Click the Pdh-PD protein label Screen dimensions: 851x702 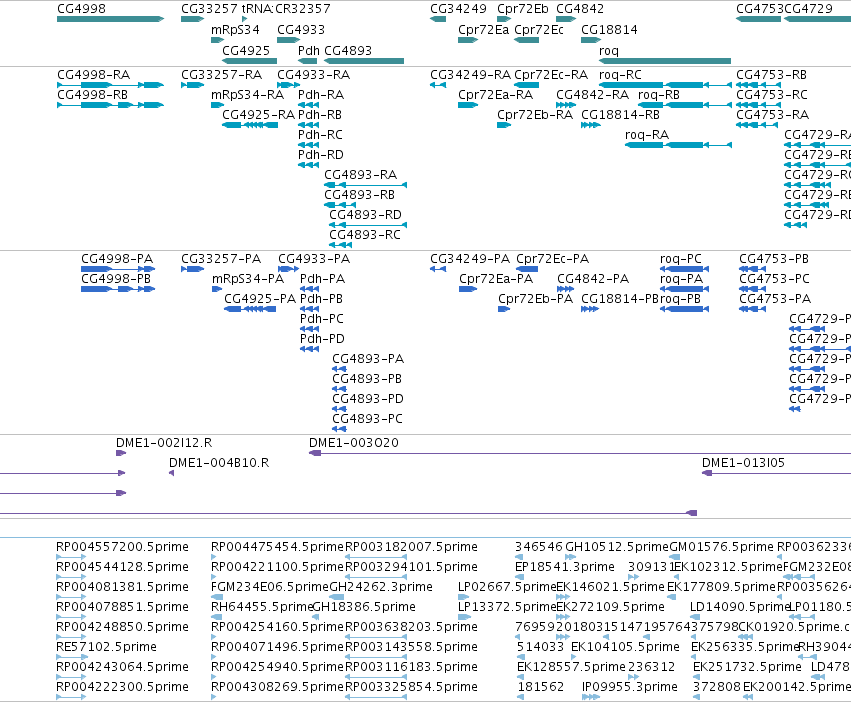(x=322, y=339)
